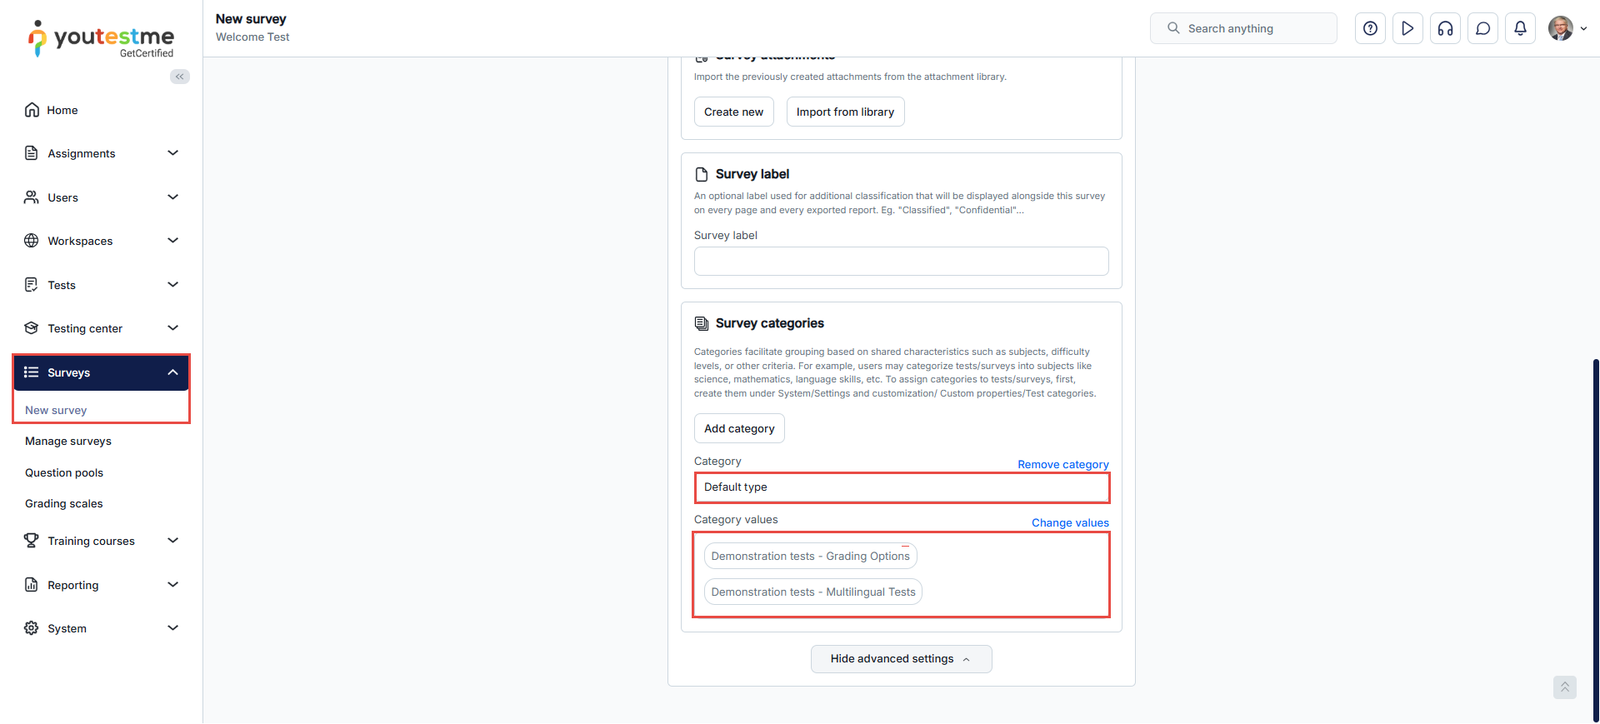This screenshot has height=724, width=1600.
Task: Open Manage surveys page
Action: pyautogui.click(x=68, y=441)
